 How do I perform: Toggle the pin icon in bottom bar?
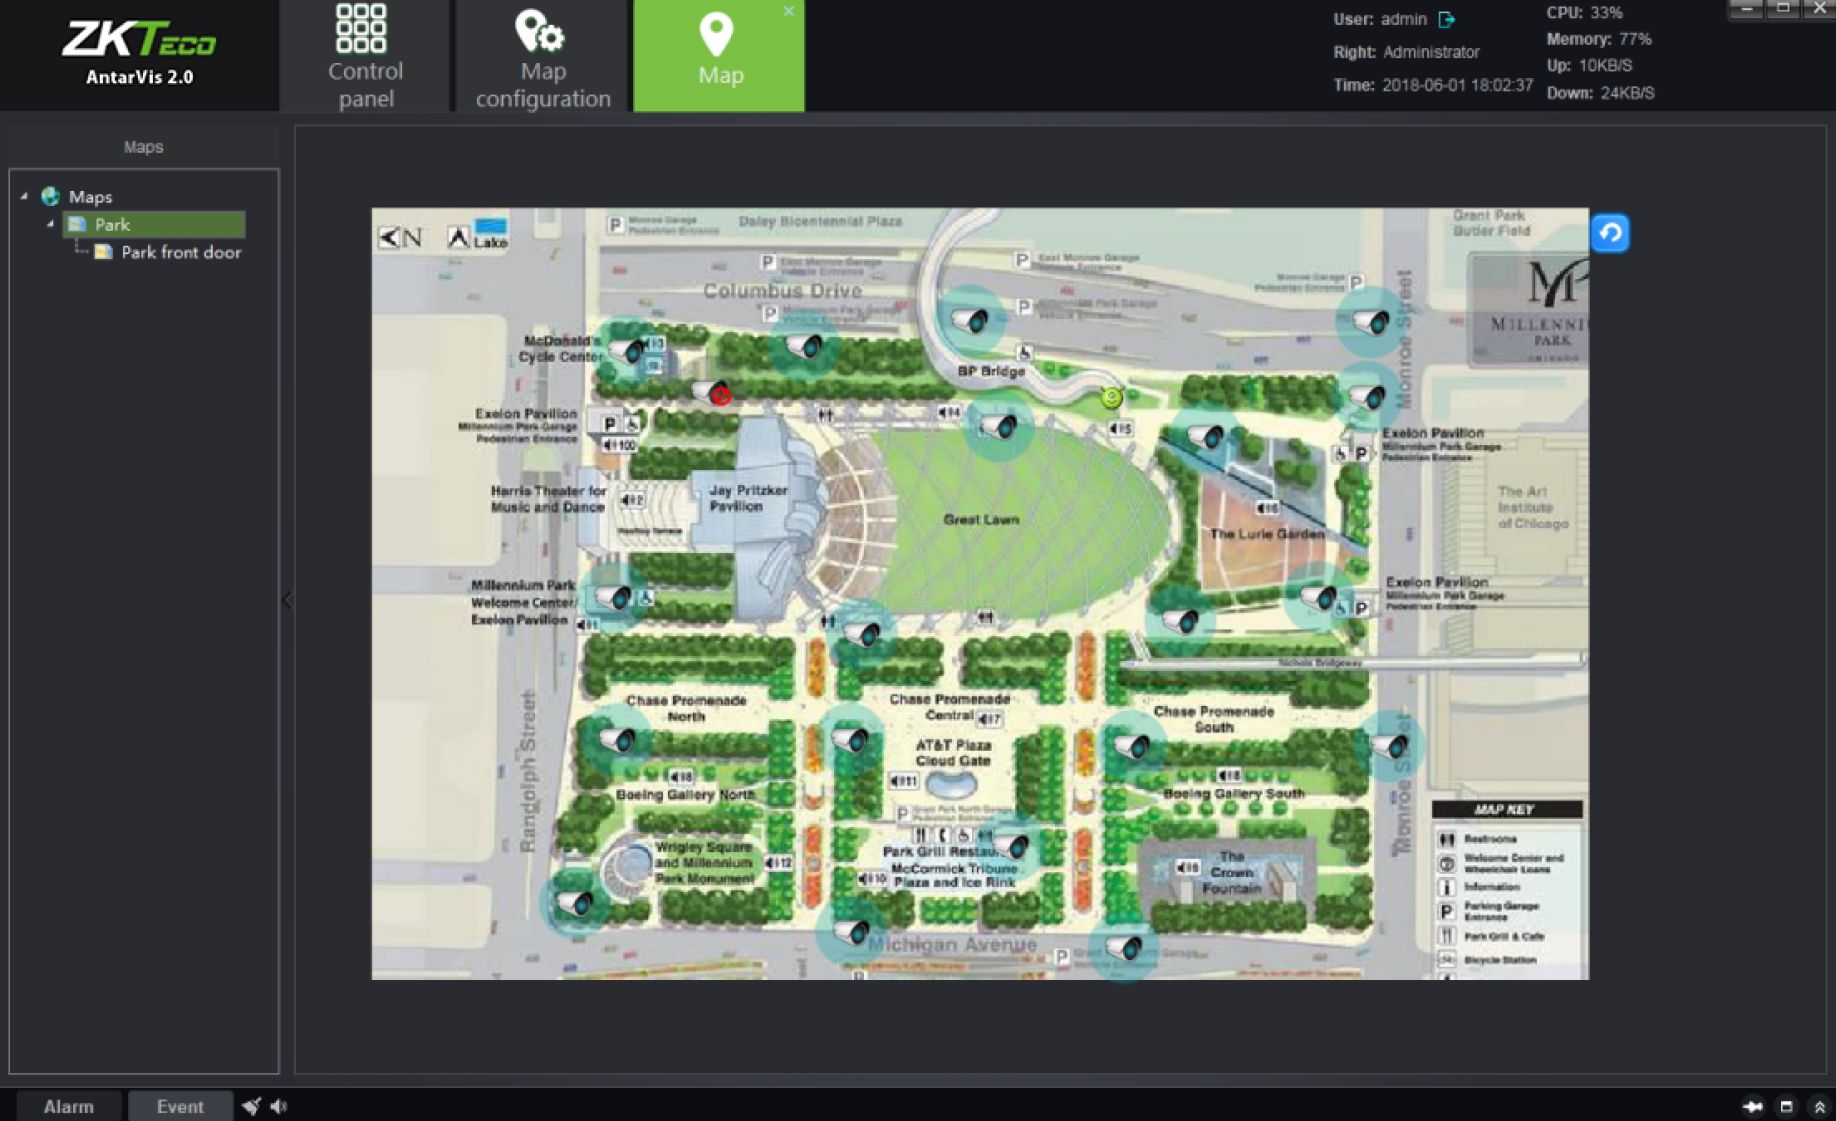coord(1752,1106)
